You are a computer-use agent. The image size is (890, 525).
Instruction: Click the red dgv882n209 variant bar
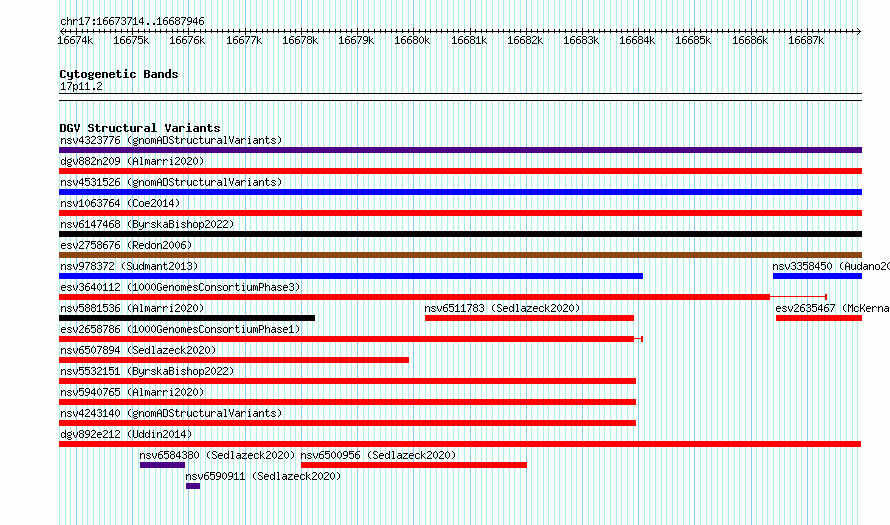click(x=460, y=171)
